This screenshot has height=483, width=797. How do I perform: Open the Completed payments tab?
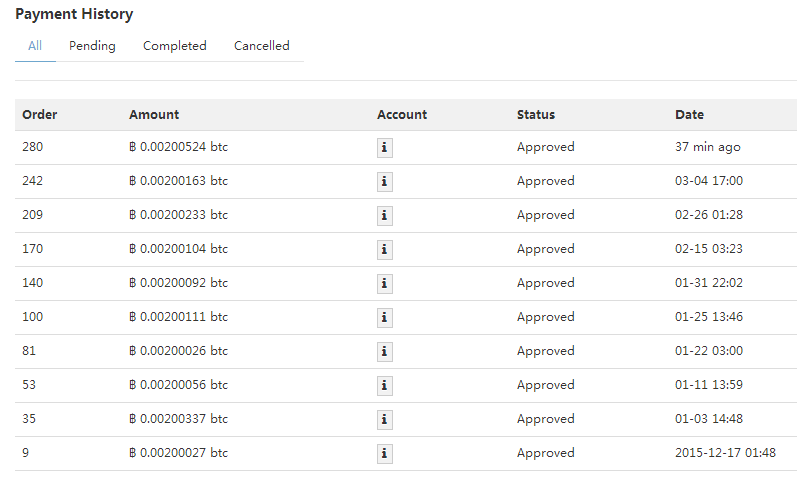click(174, 46)
